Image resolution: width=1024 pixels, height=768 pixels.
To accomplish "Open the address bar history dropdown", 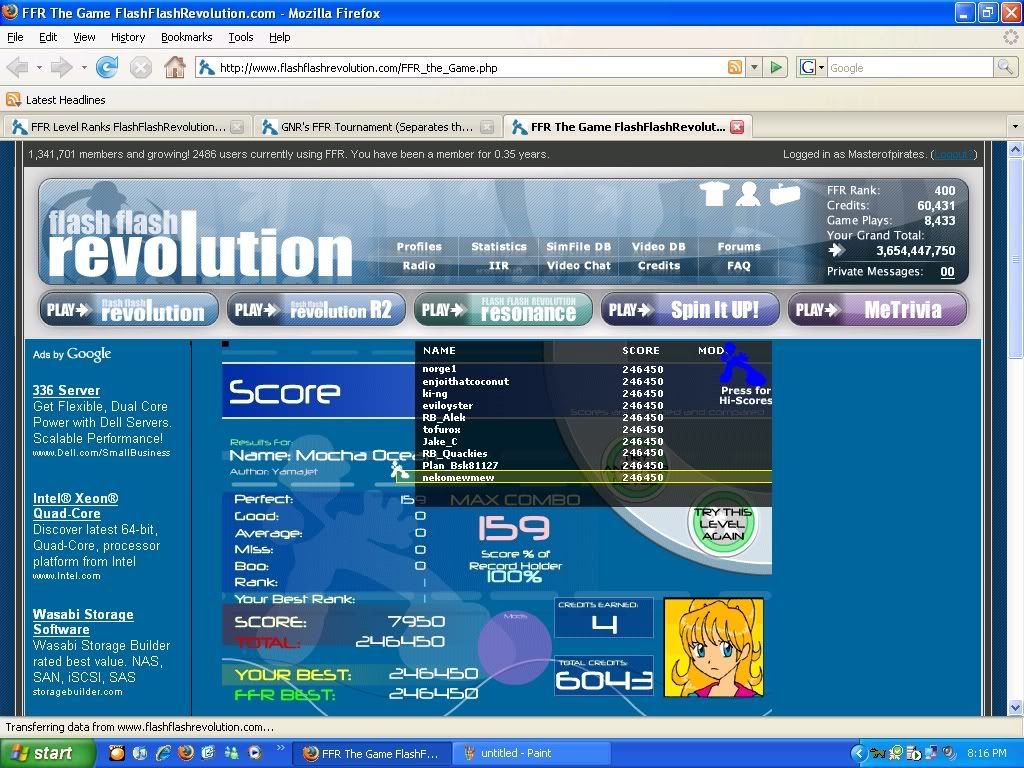I will pos(755,68).
